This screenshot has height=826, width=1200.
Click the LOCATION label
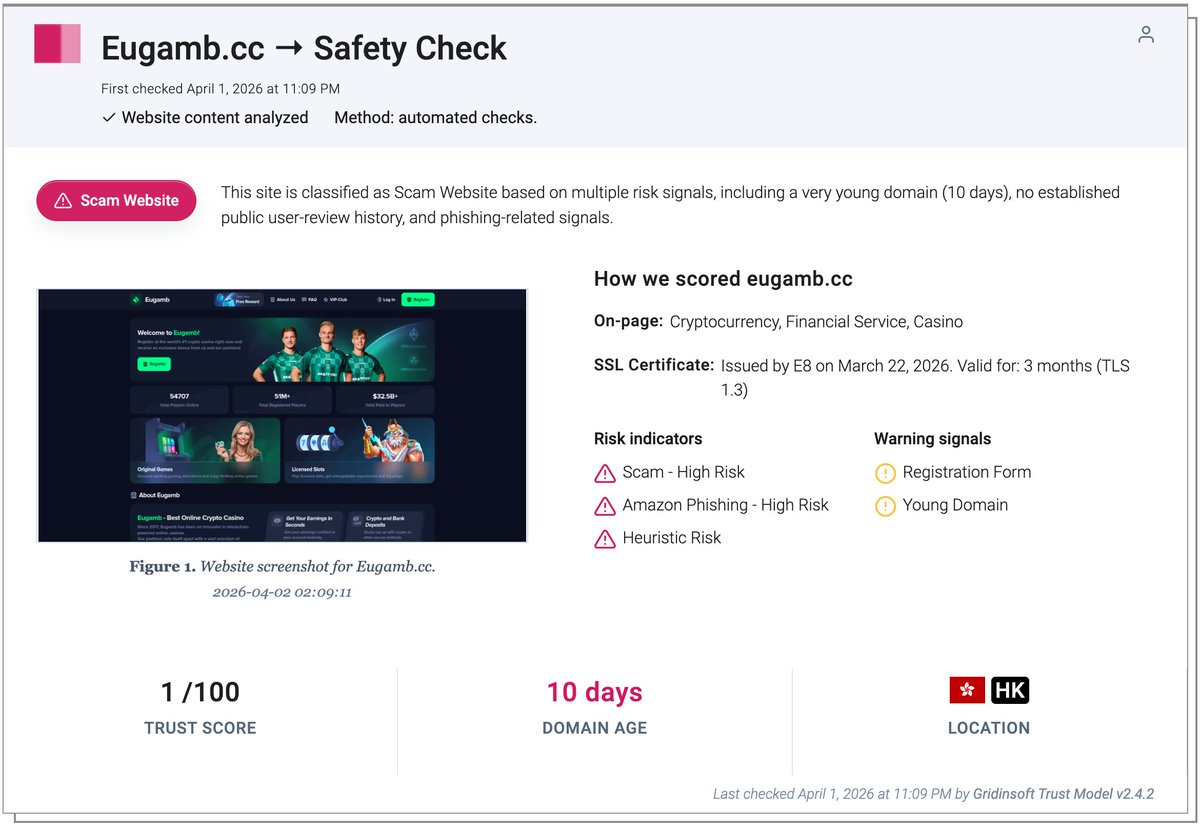[x=989, y=728]
